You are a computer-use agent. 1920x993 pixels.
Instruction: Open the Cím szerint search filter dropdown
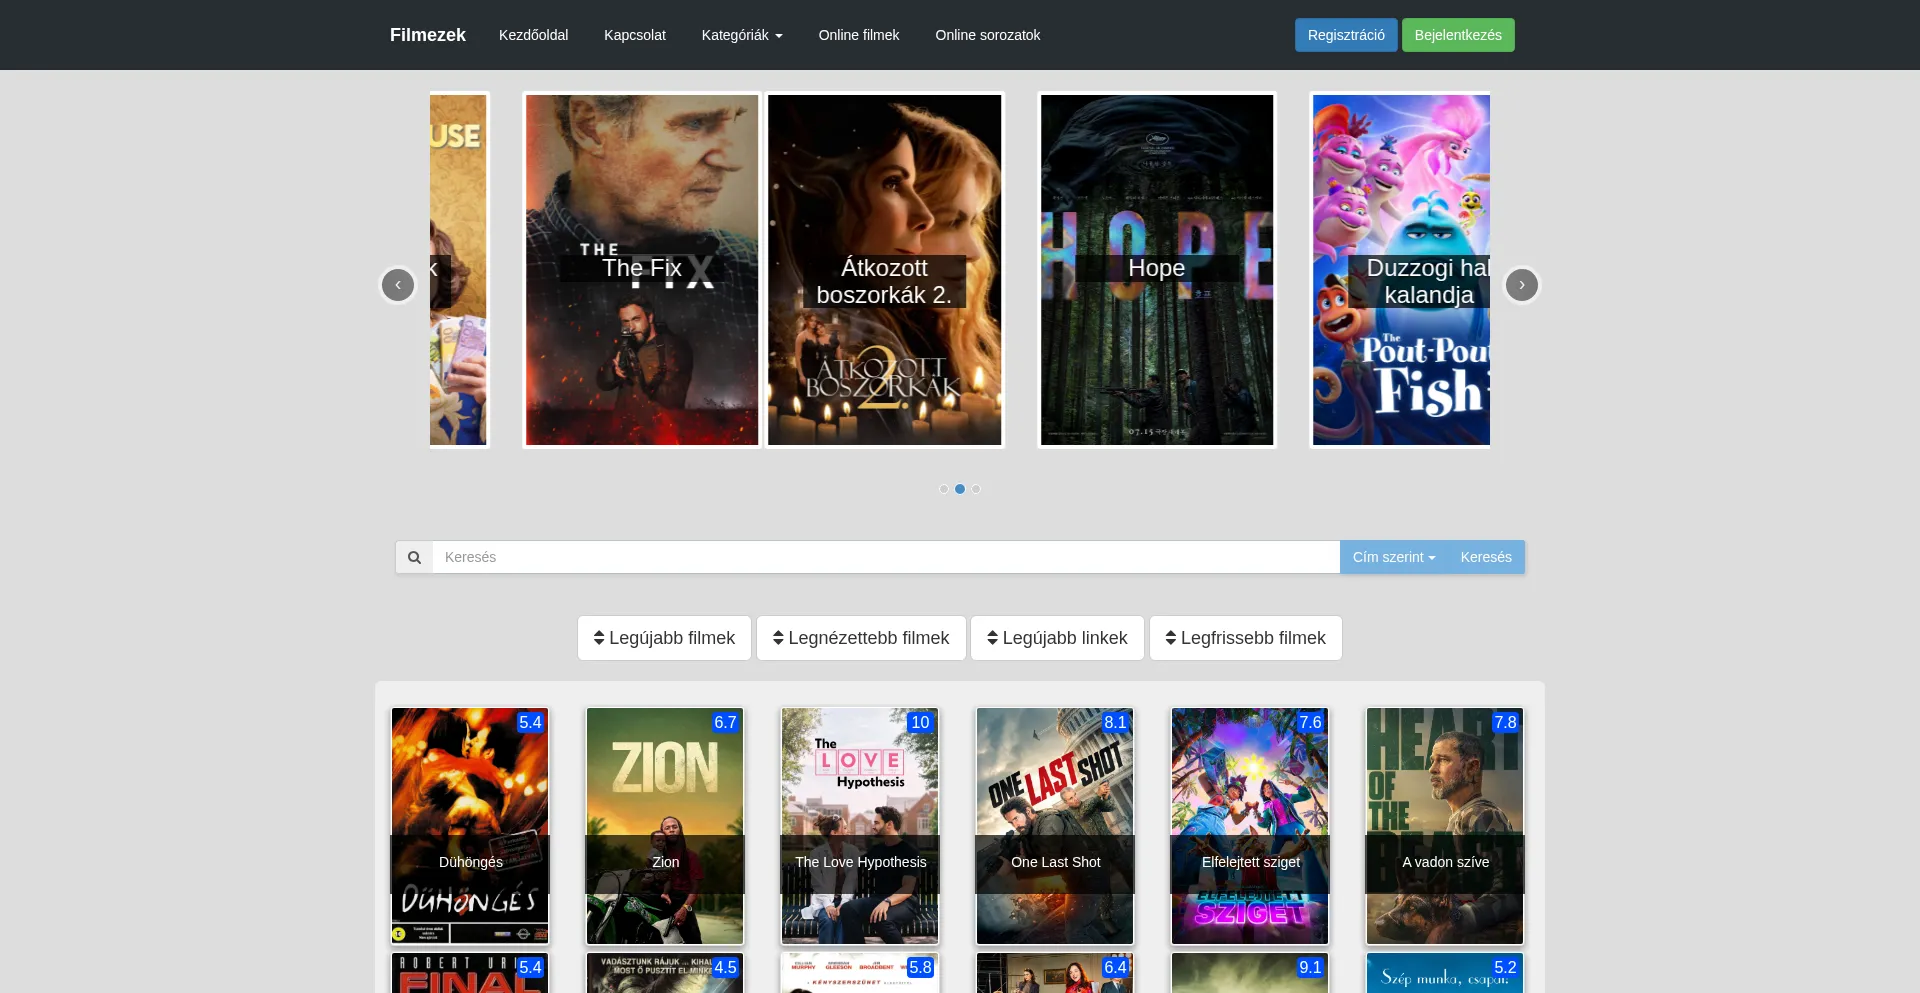click(x=1394, y=557)
